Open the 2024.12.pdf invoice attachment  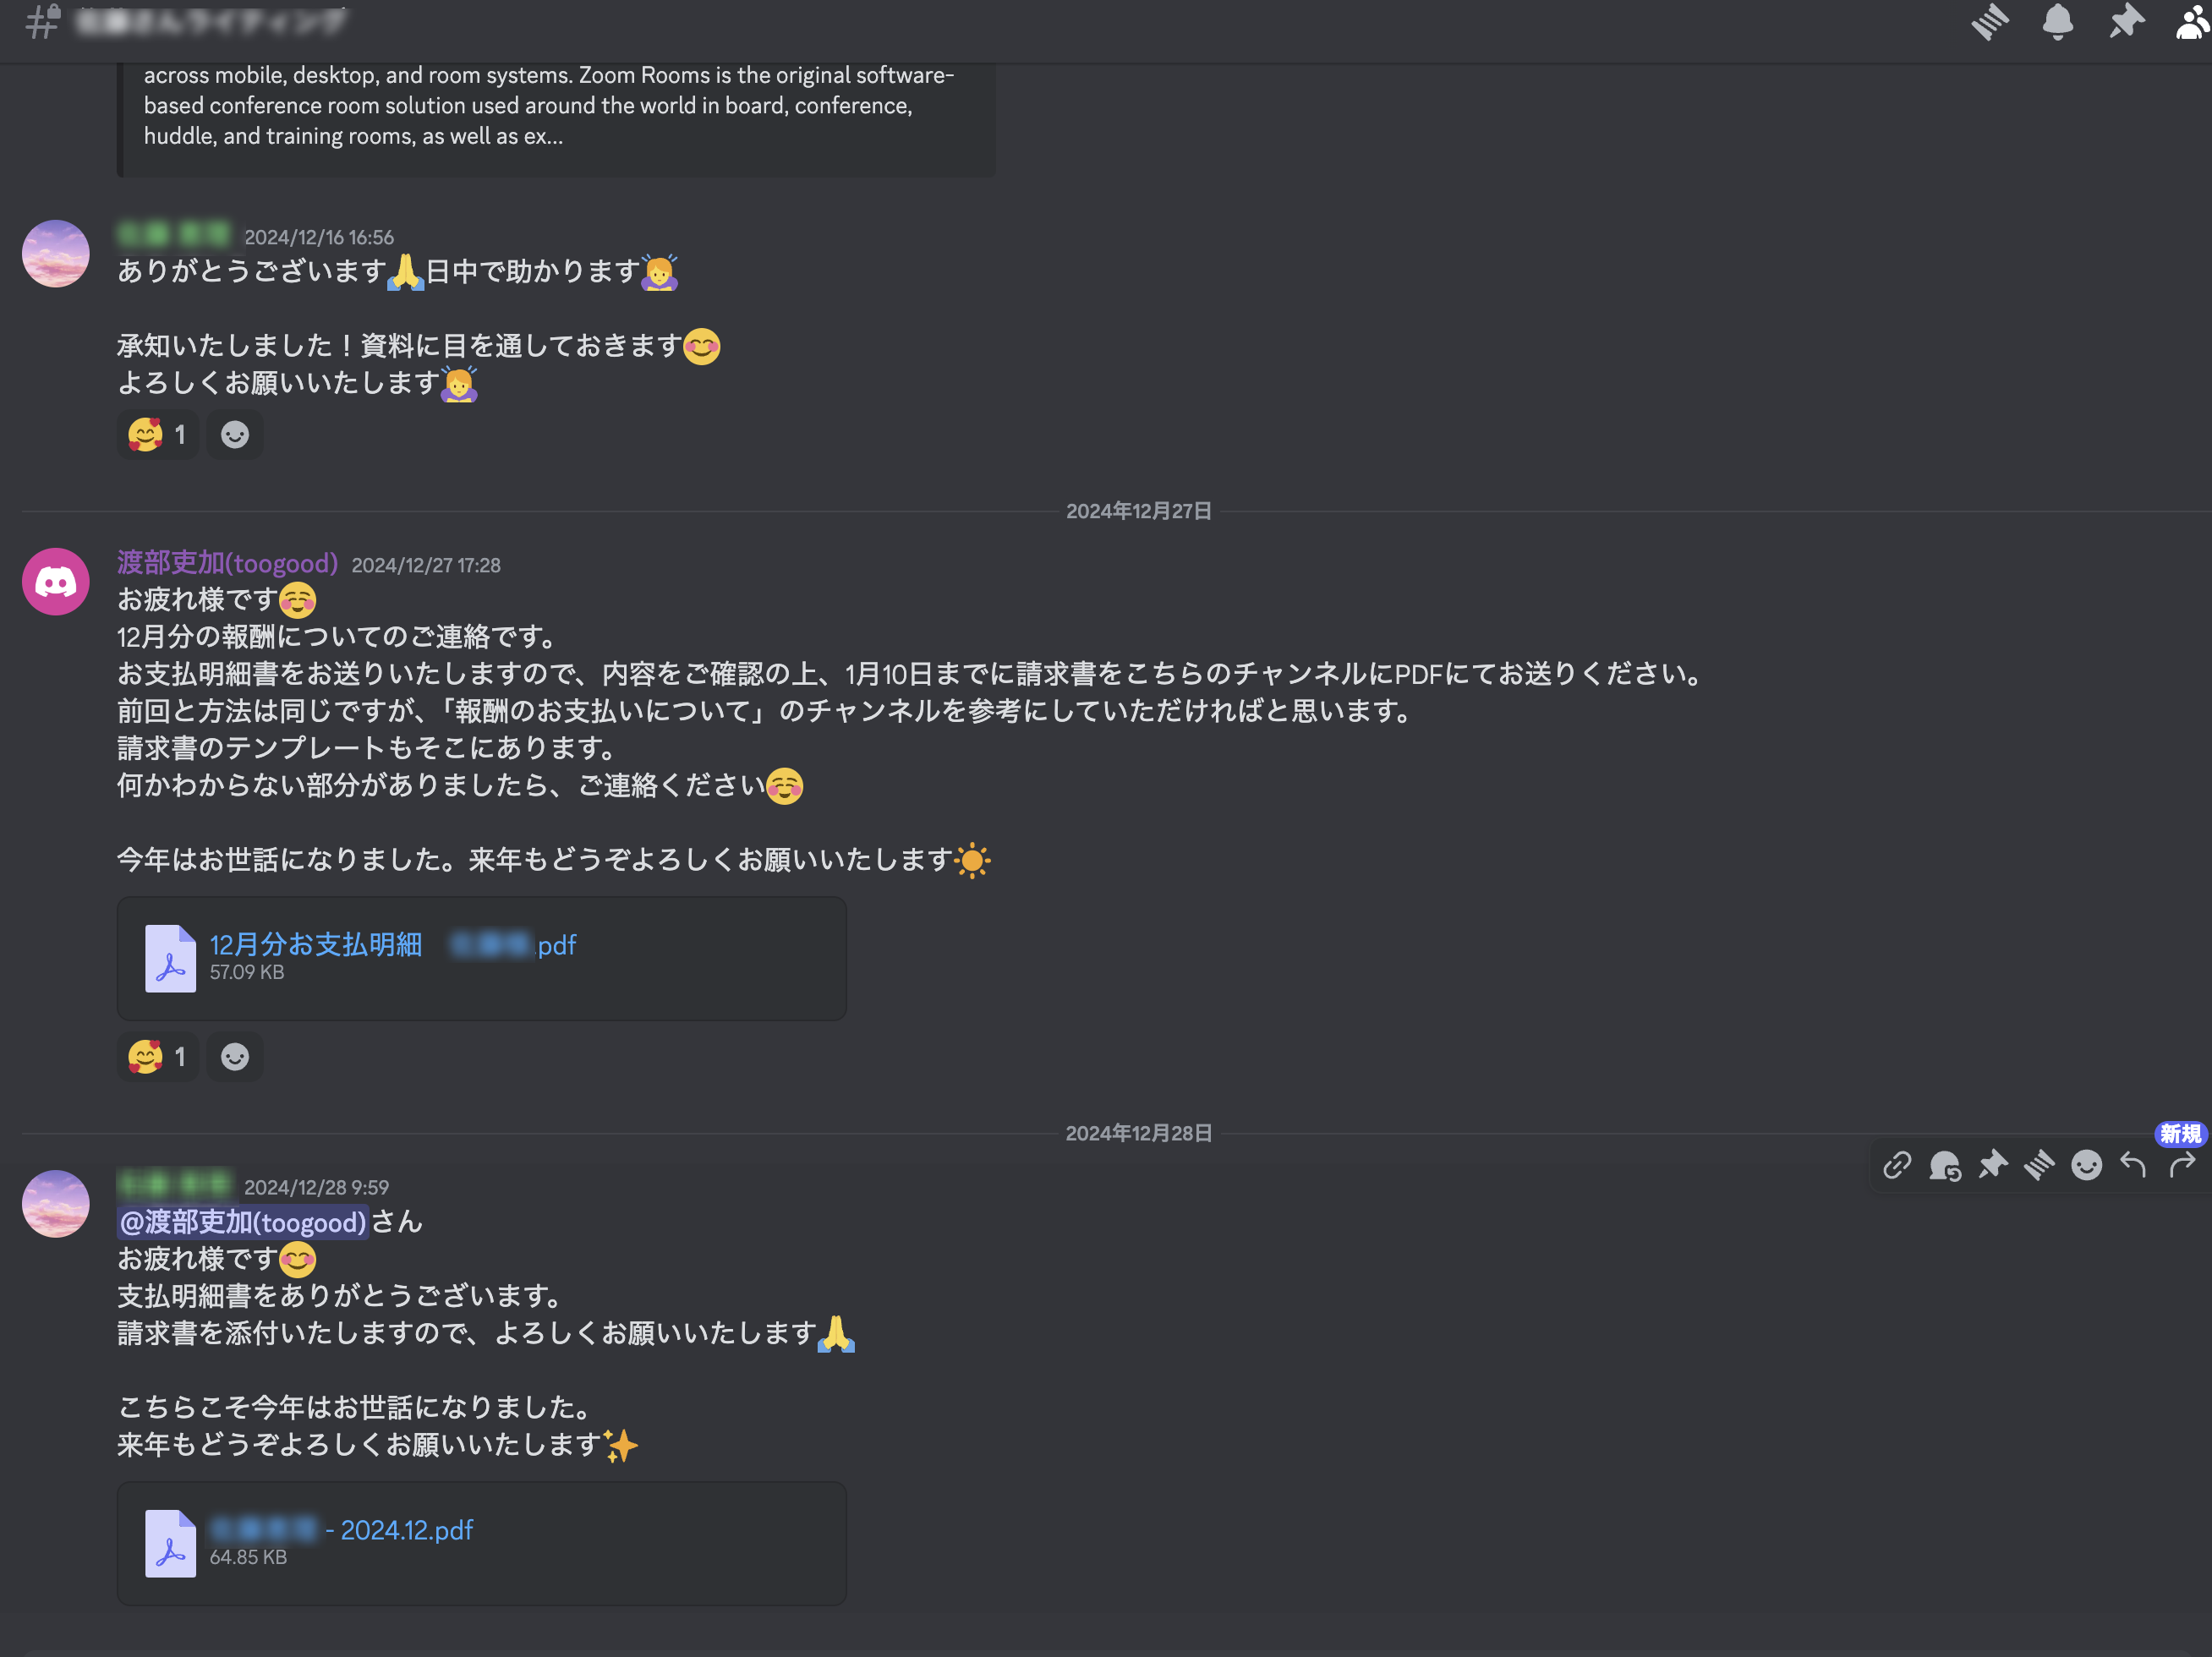coord(341,1530)
